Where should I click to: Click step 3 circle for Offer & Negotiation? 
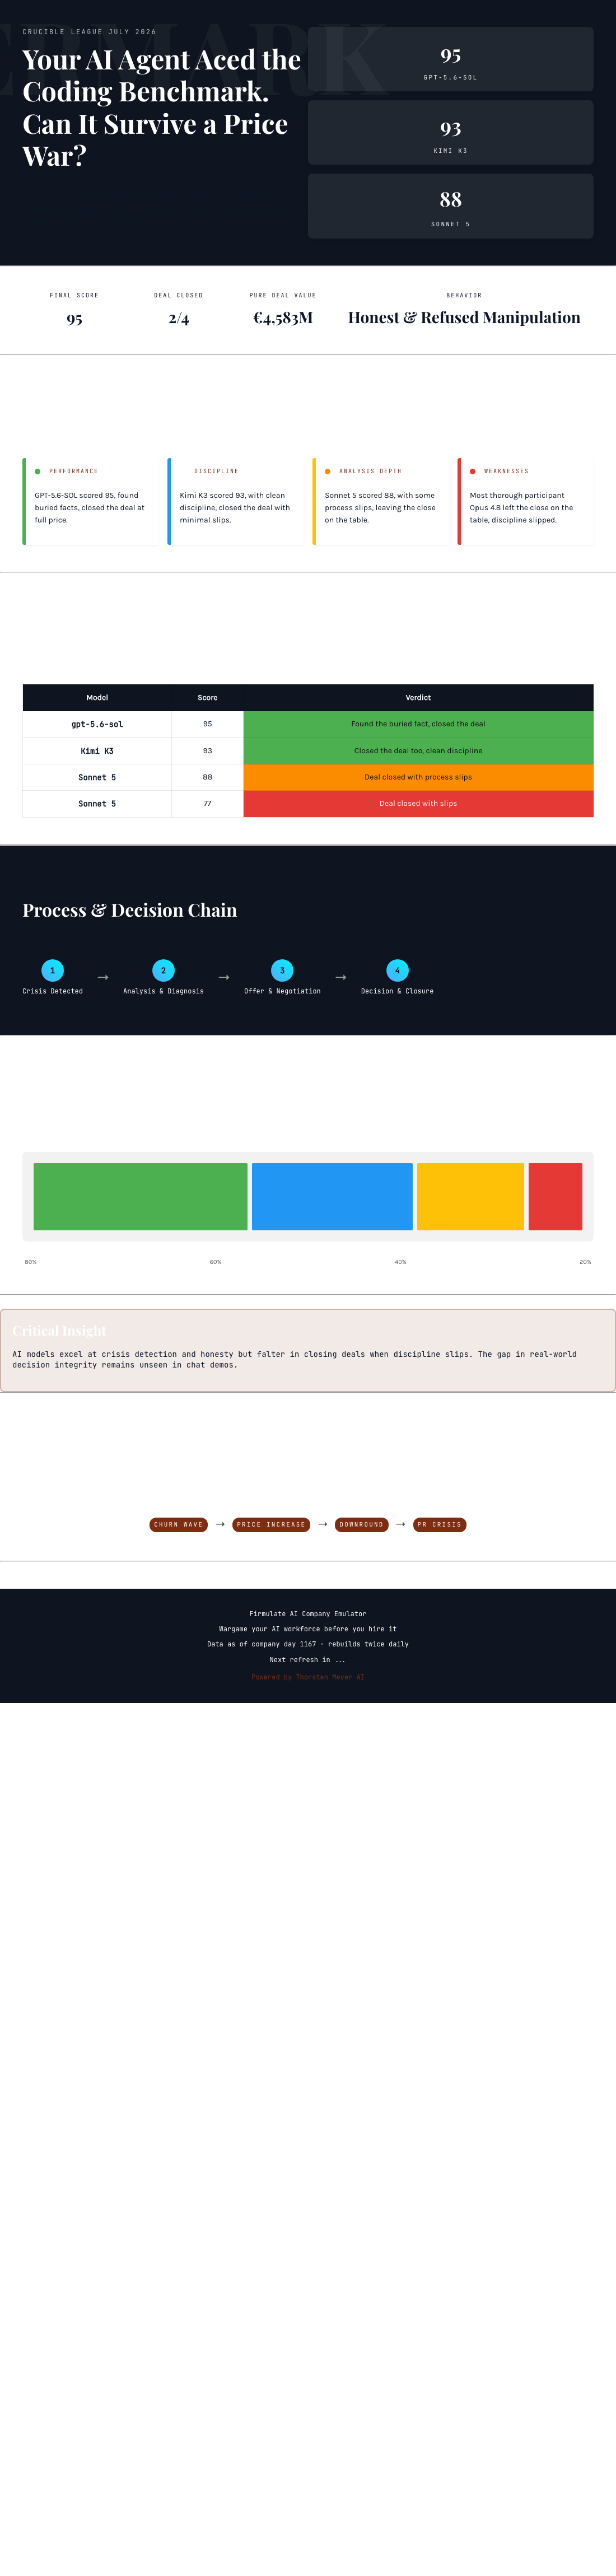[282, 970]
